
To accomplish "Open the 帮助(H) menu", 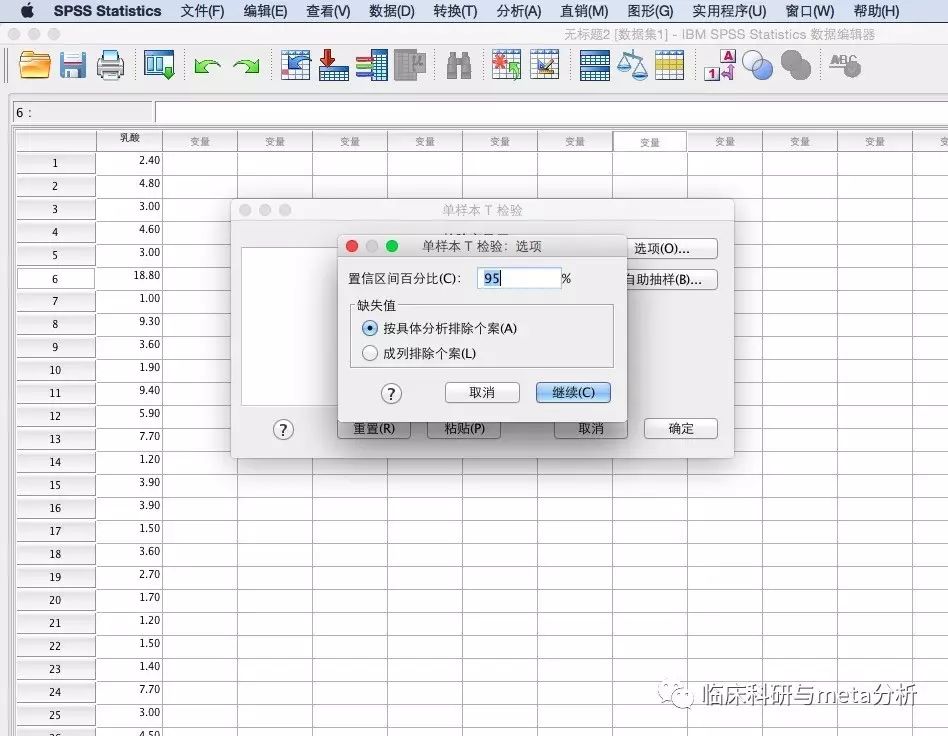I will point(876,11).
